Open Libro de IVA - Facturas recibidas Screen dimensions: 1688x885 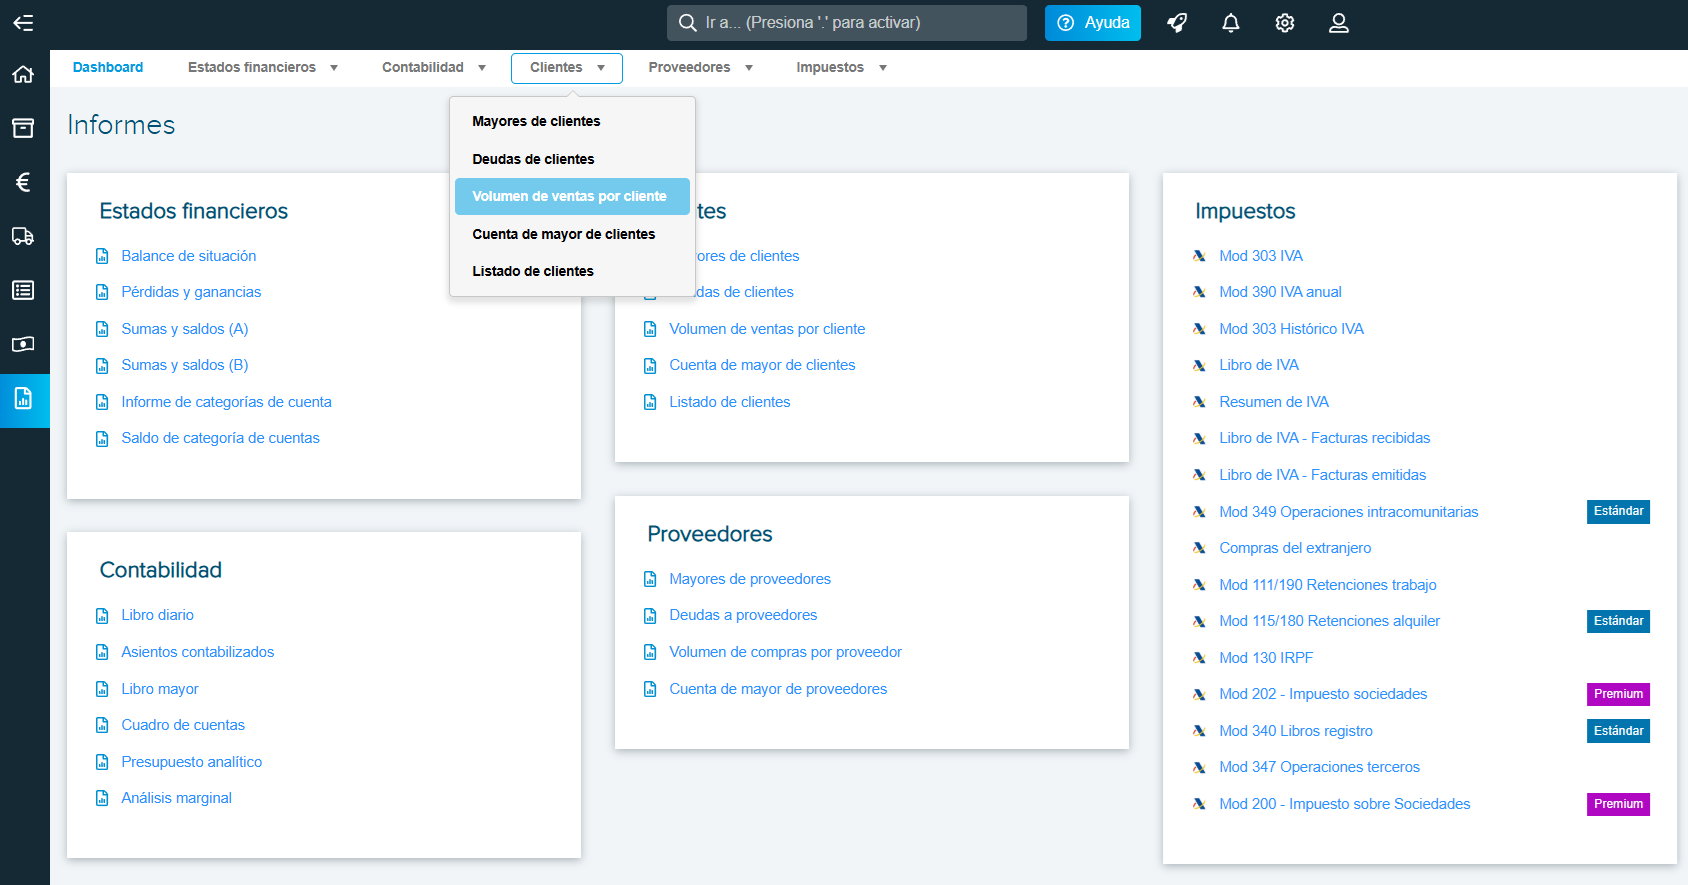[x=1324, y=438]
